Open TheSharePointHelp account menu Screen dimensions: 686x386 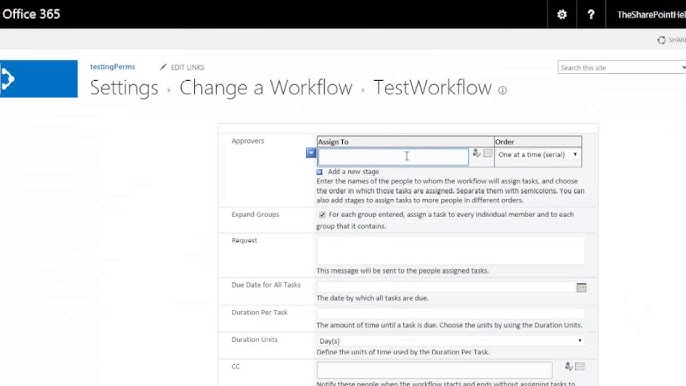point(651,14)
